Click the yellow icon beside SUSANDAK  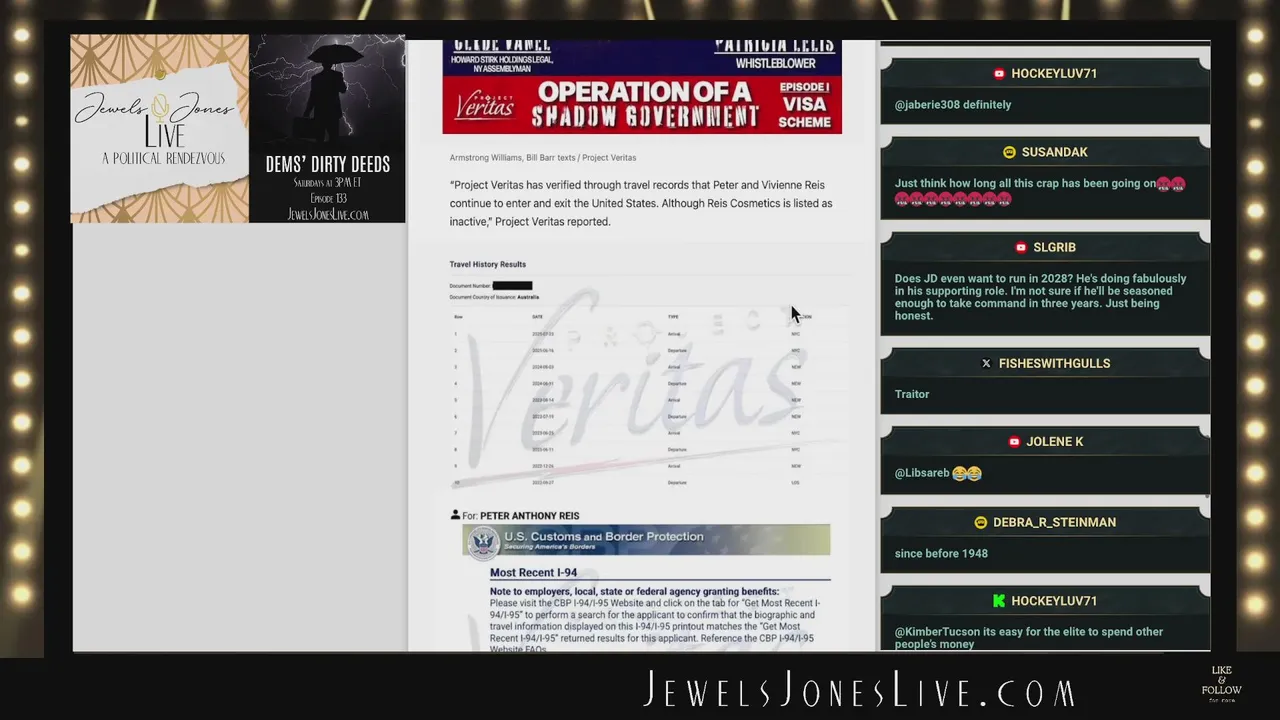(1009, 152)
